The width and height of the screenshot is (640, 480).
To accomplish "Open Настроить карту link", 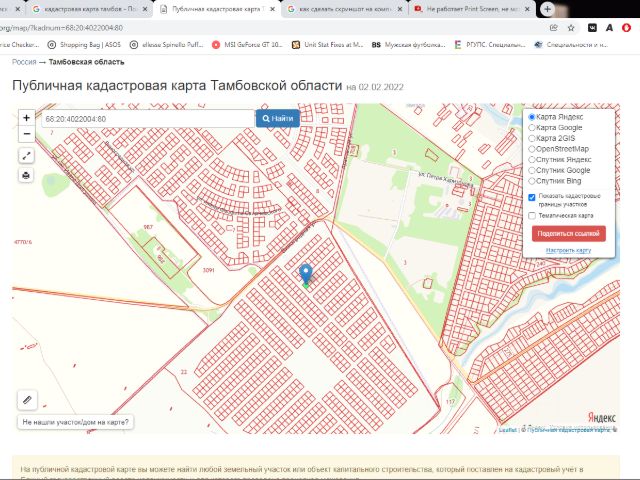I will tap(568, 250).
